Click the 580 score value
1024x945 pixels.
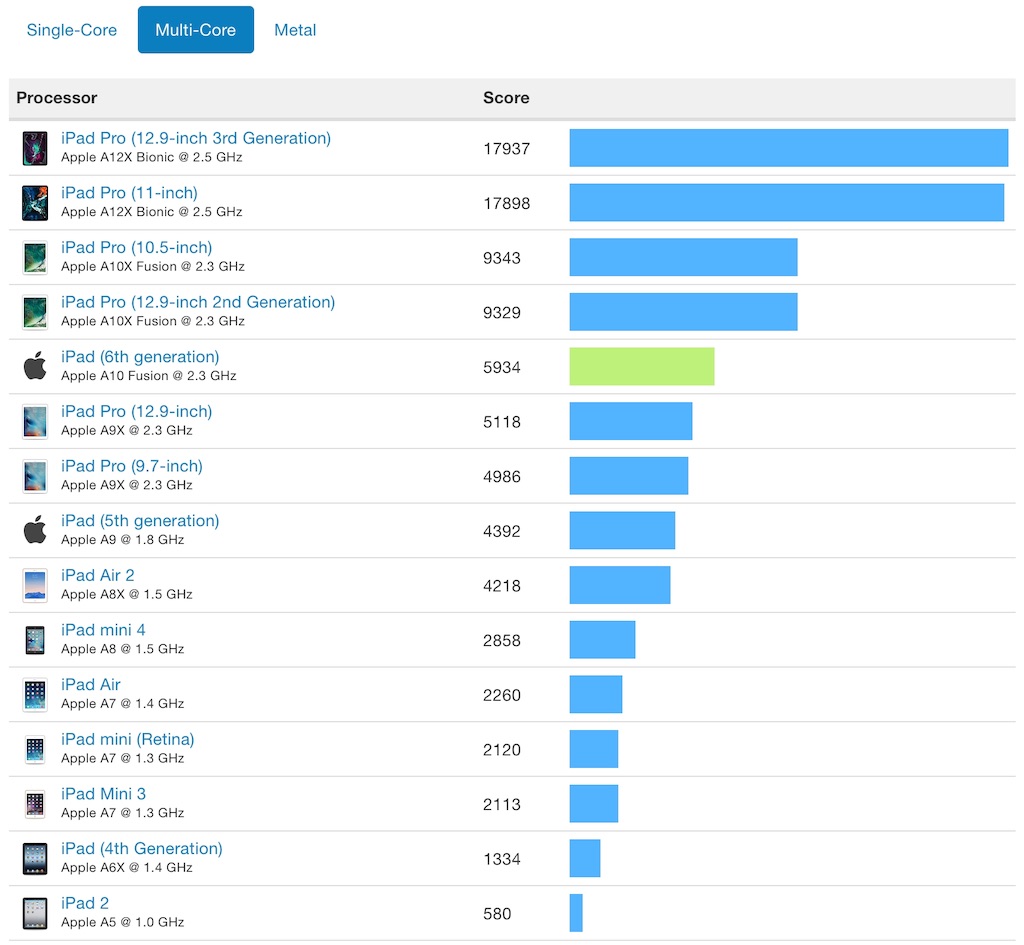click(x=498, y=914)
